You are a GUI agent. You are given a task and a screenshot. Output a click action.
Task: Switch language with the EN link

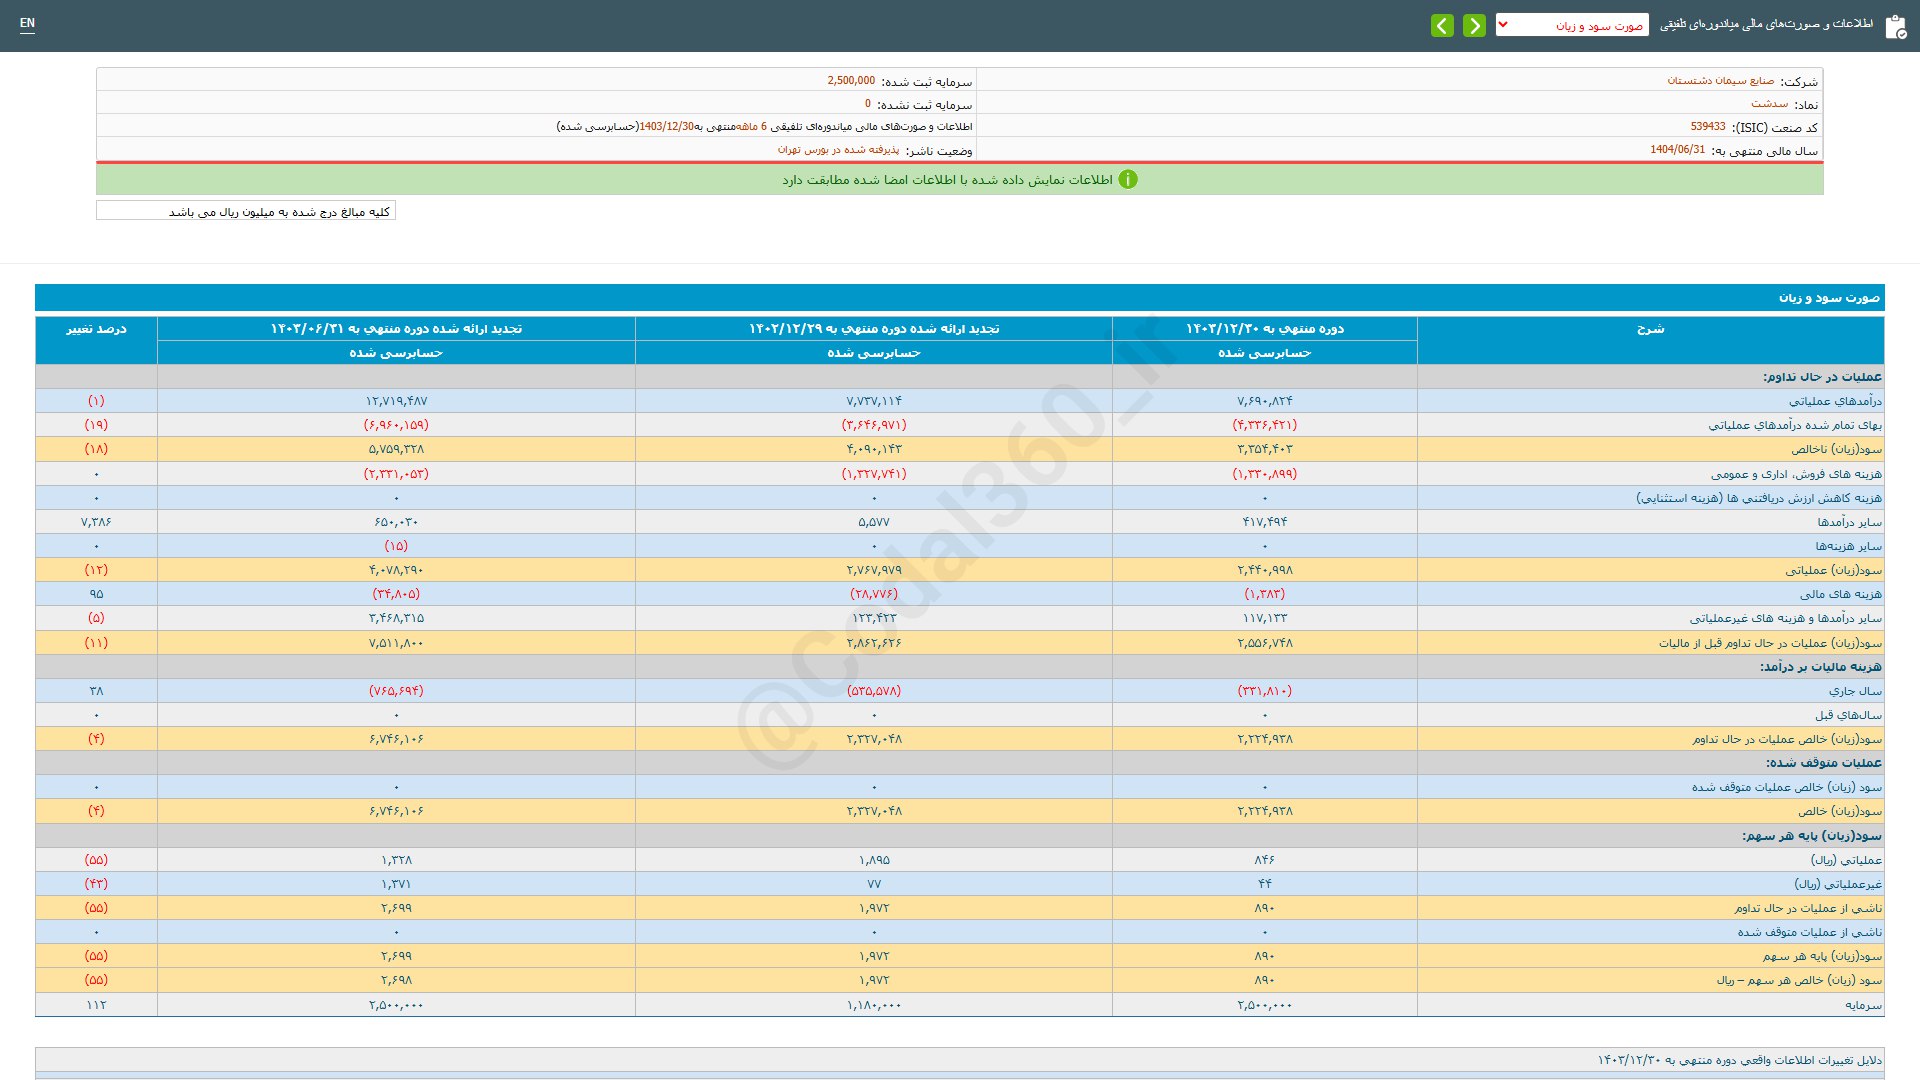(x=27, y=23)
